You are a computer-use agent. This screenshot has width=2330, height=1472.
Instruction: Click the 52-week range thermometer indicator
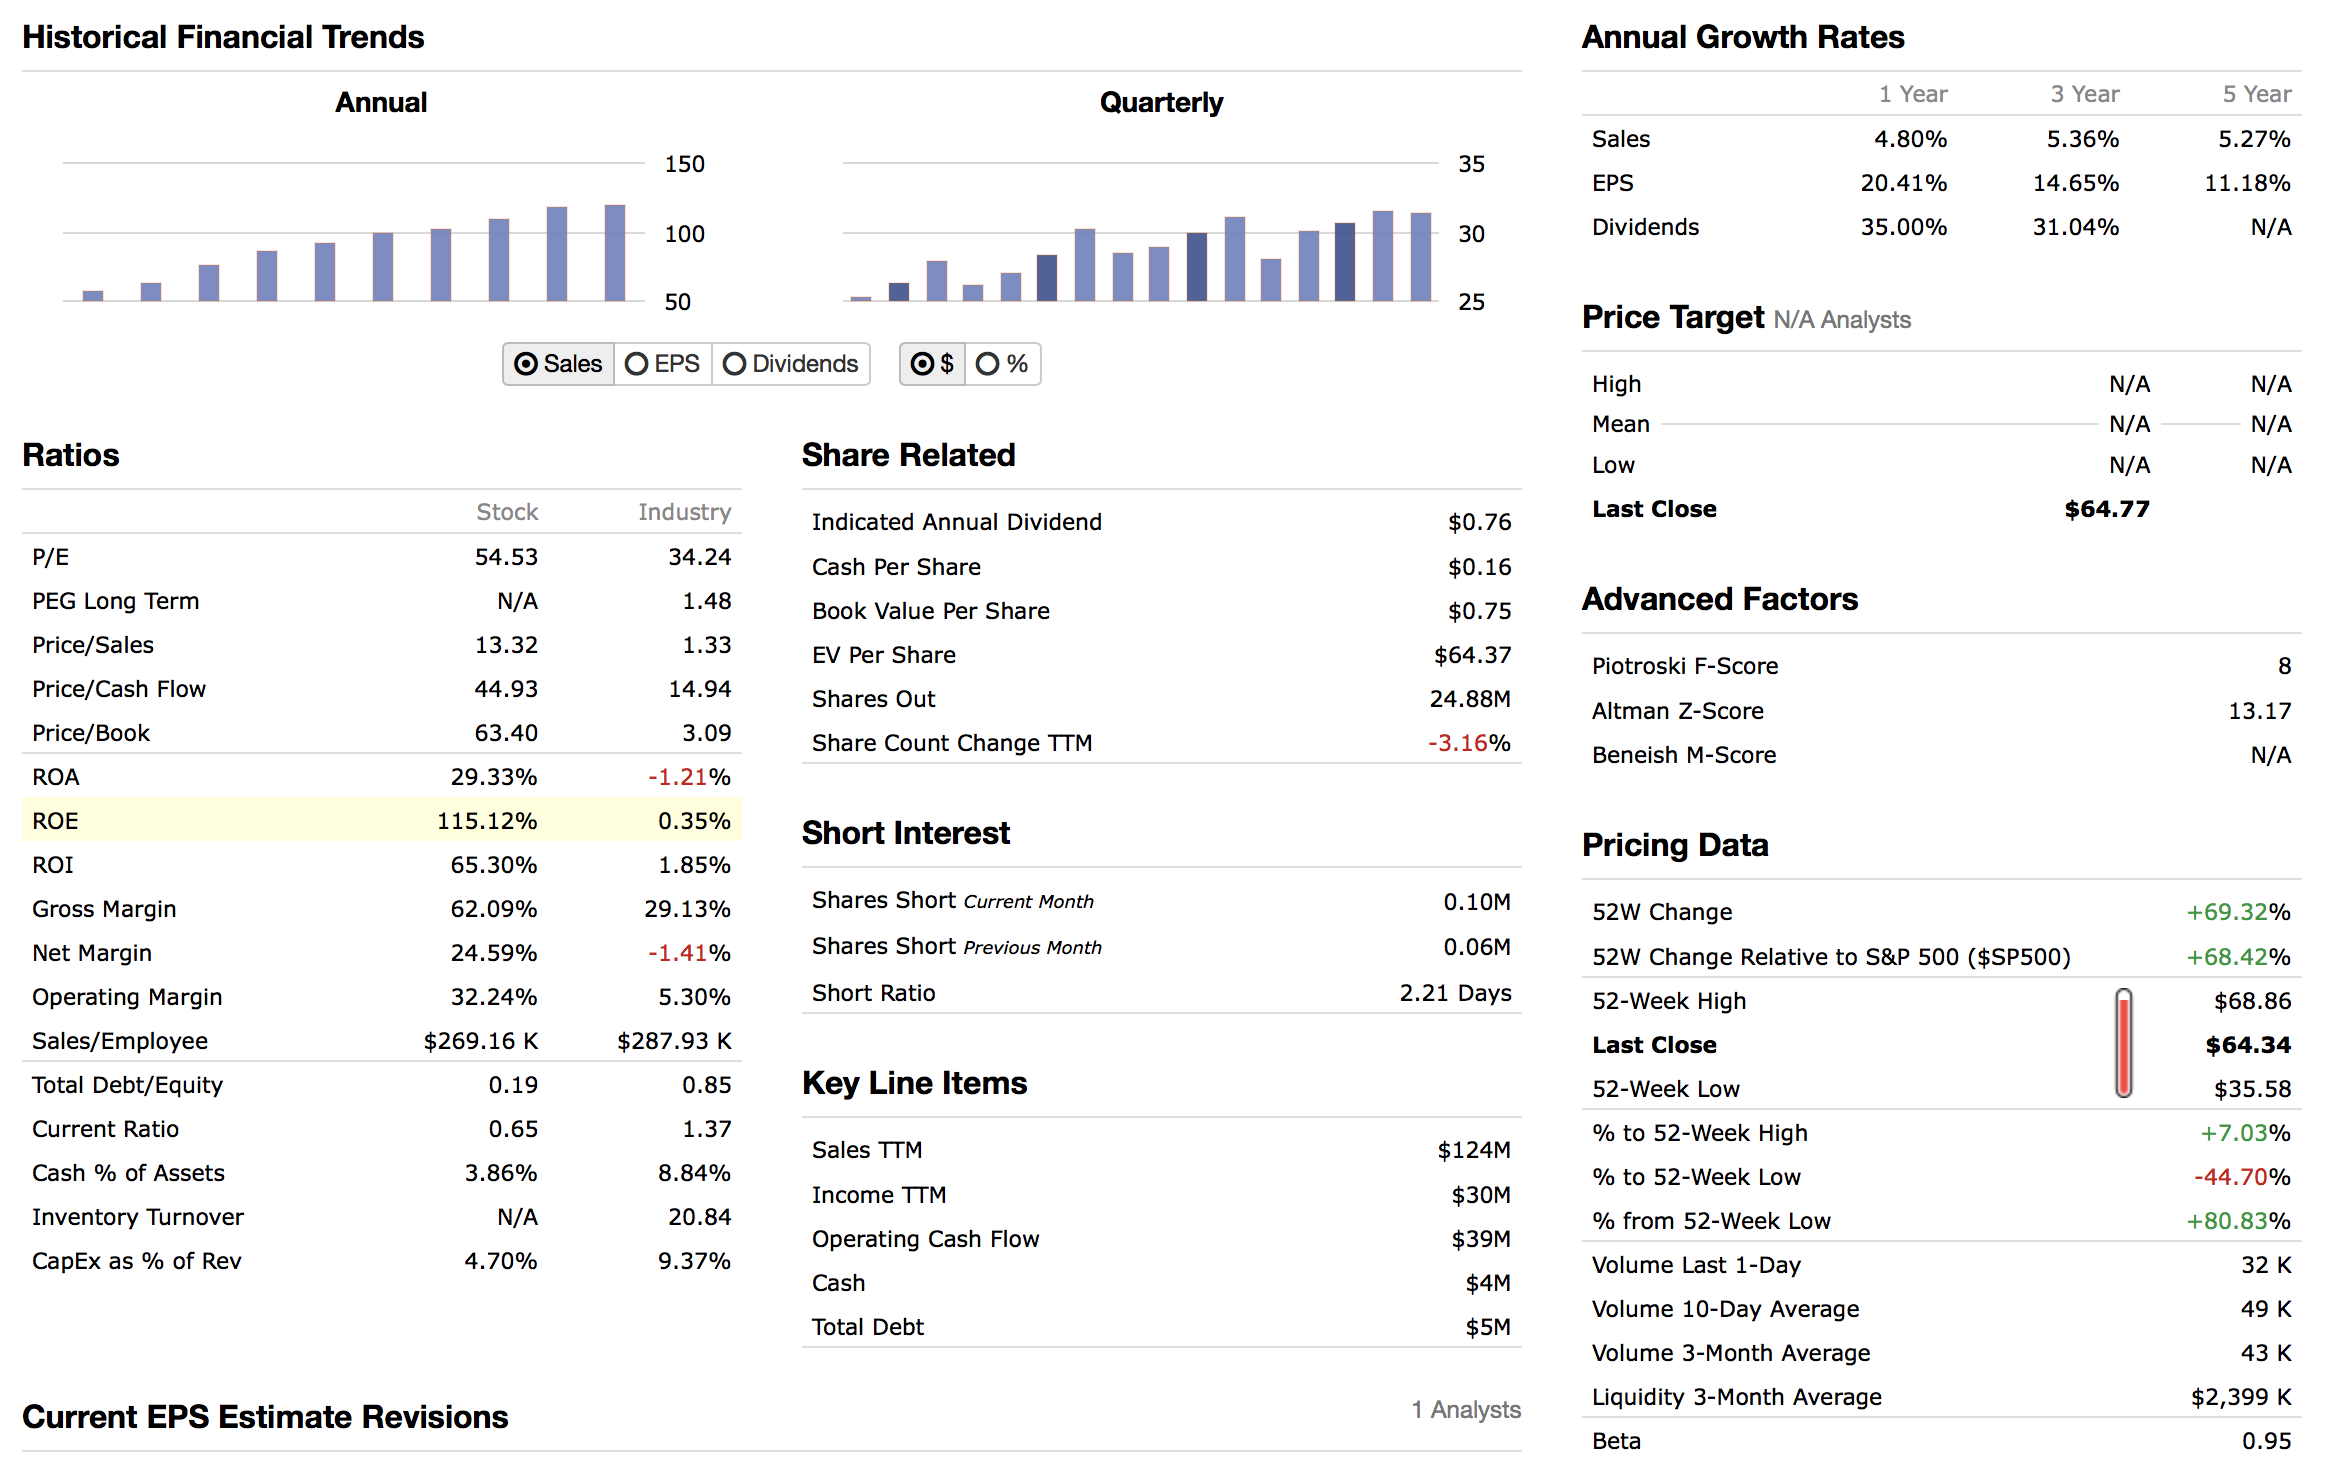pyautogui.click(x=2123, y=1044)
